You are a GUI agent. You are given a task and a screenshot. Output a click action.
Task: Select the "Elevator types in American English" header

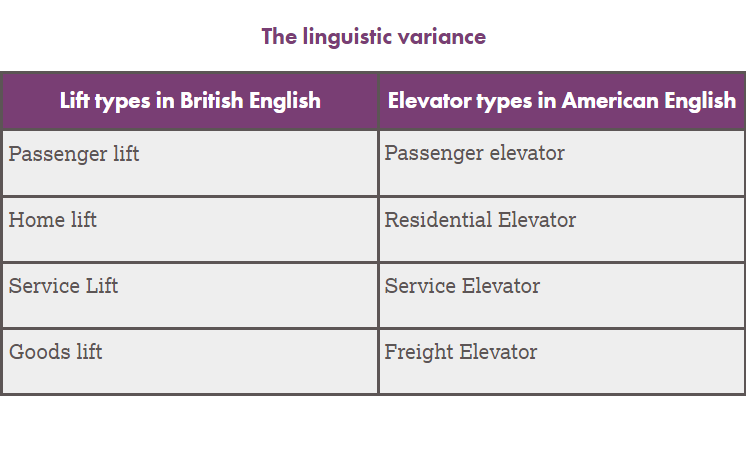pos(561,101)
